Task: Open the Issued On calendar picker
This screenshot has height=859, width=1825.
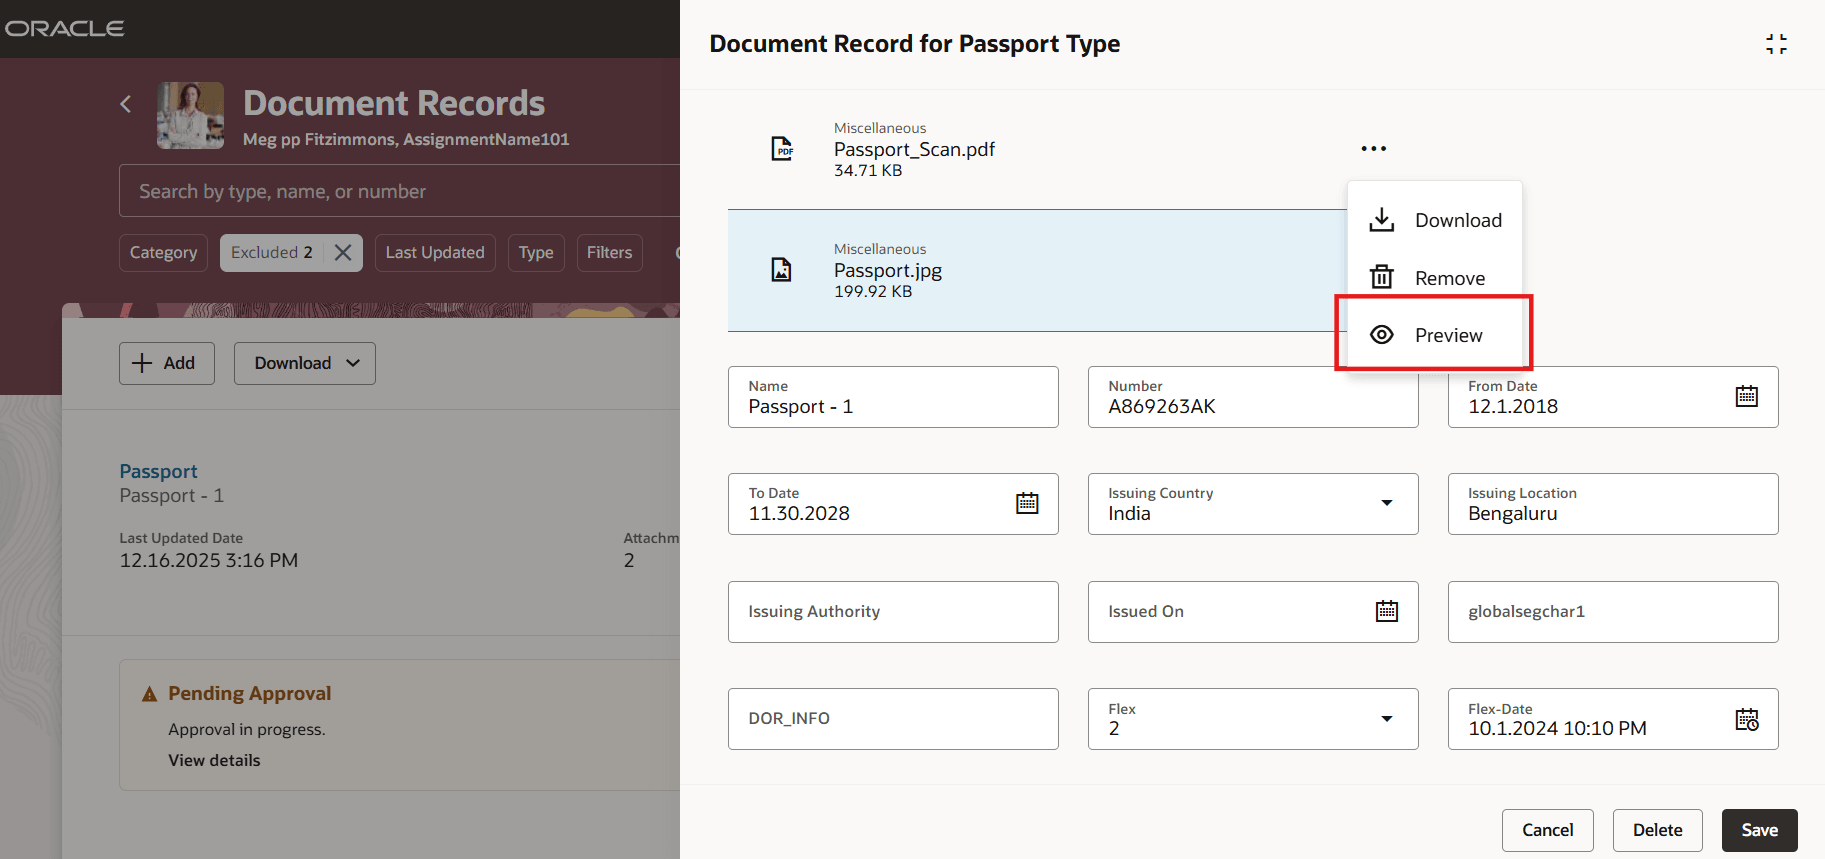Action: (1387, 611)
